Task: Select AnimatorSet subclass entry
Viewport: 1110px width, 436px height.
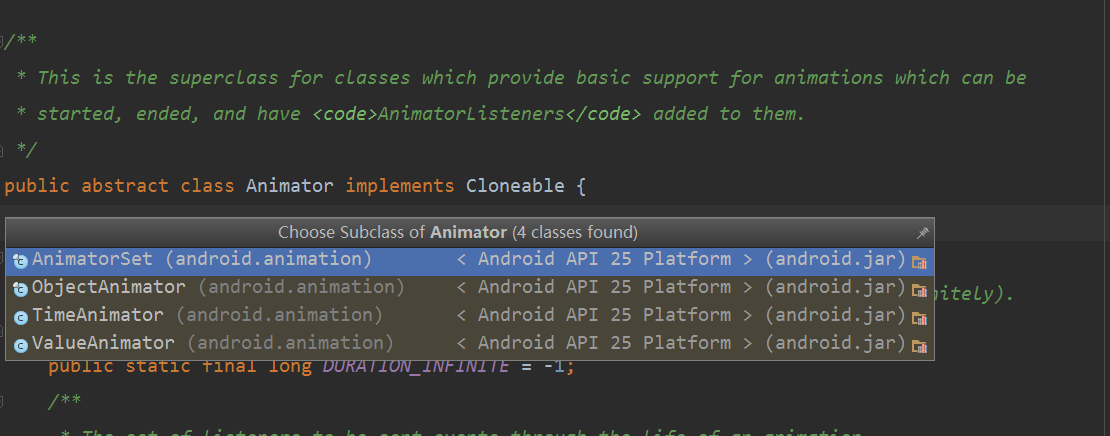Action: 470,261
